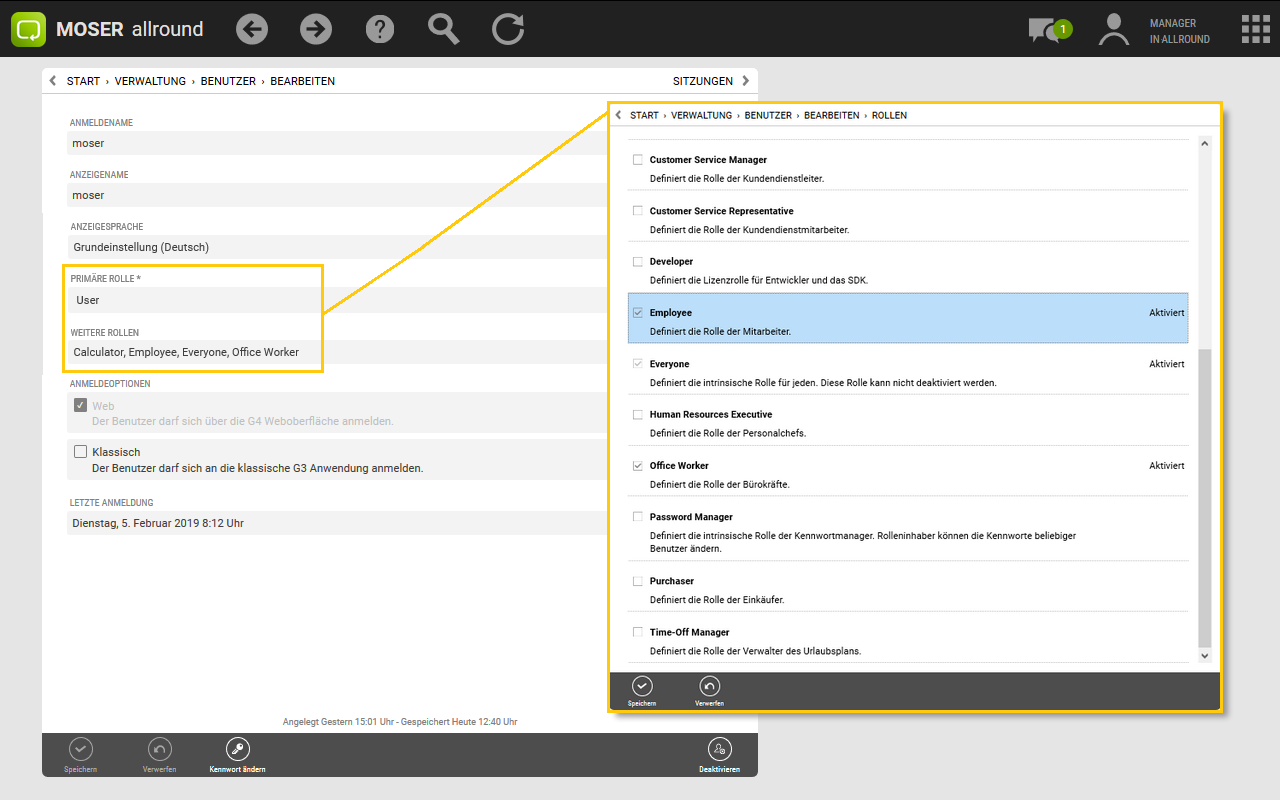Click the forward arrow icon in top bar
Screen dimensions: 1280x800
[316, 29]
